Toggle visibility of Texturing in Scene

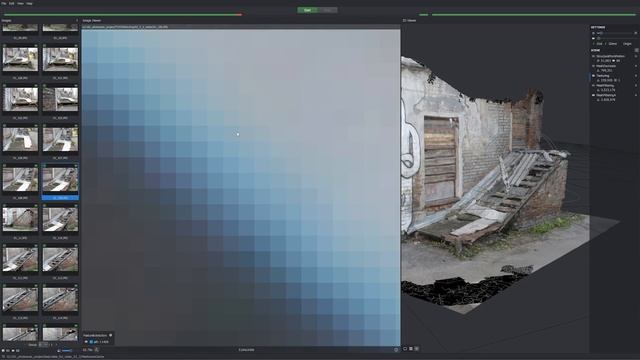pos(593,76)
